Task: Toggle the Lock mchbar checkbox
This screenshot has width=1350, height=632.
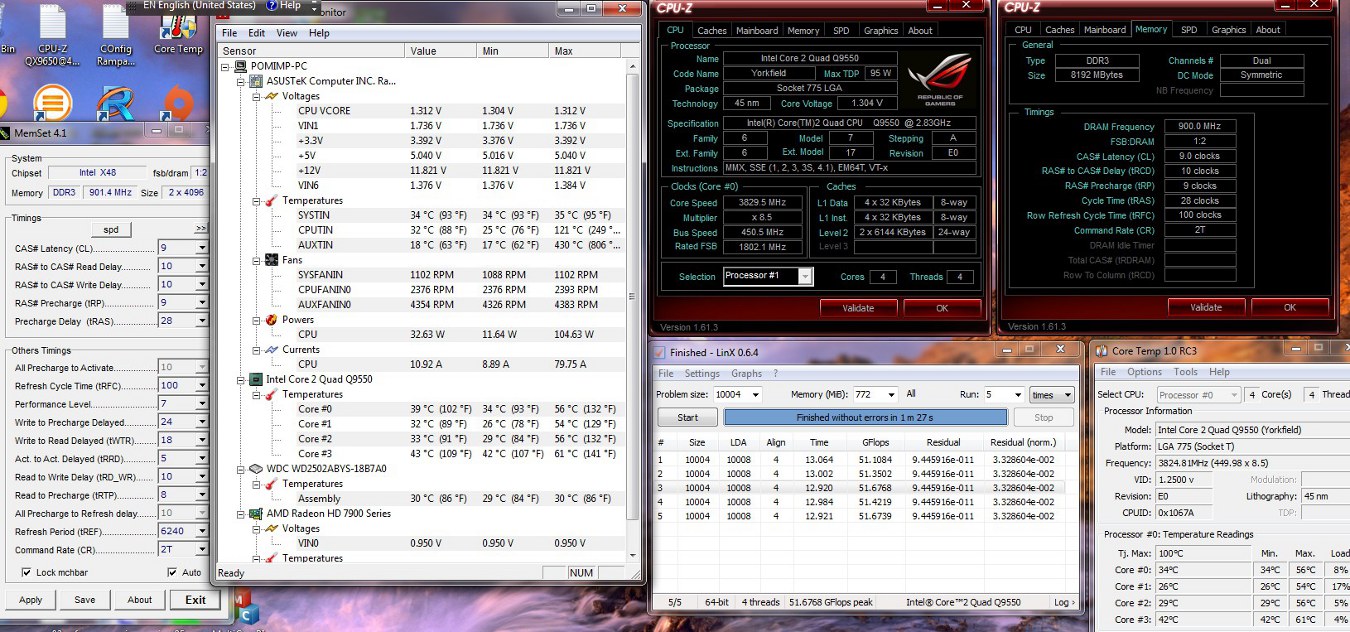Action: (x=26, y=573)
